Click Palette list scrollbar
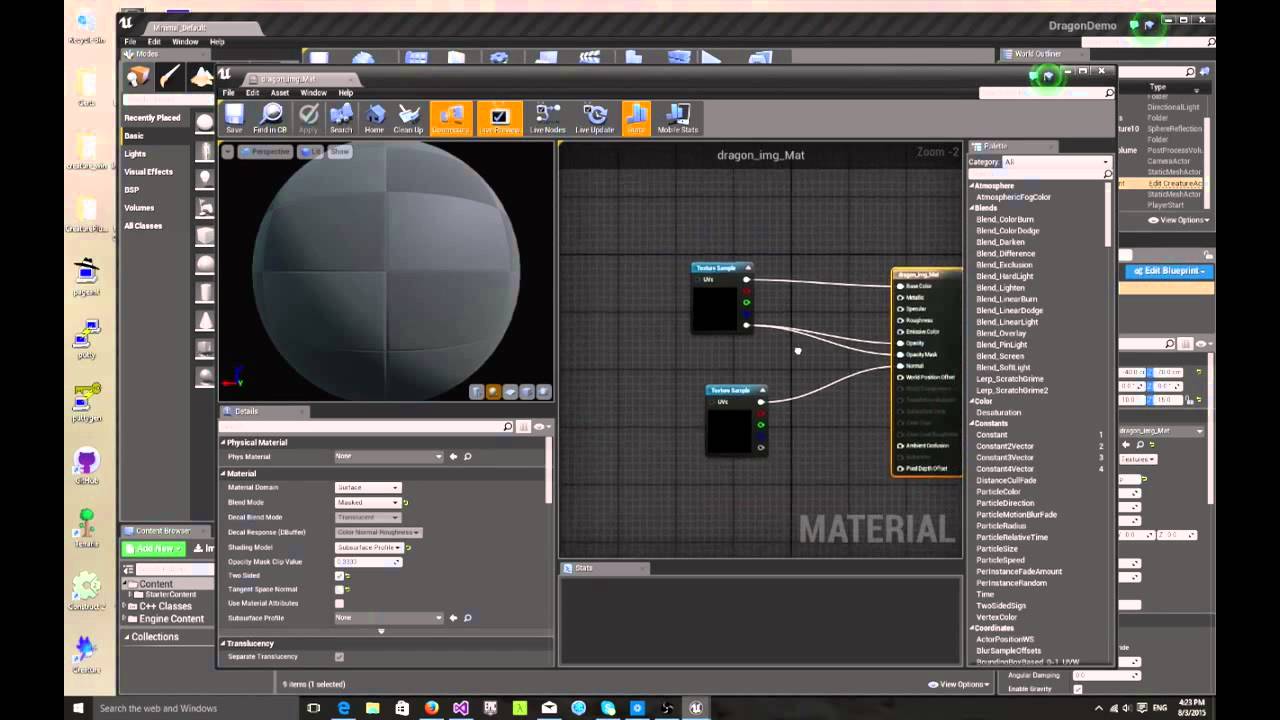 1109,215
